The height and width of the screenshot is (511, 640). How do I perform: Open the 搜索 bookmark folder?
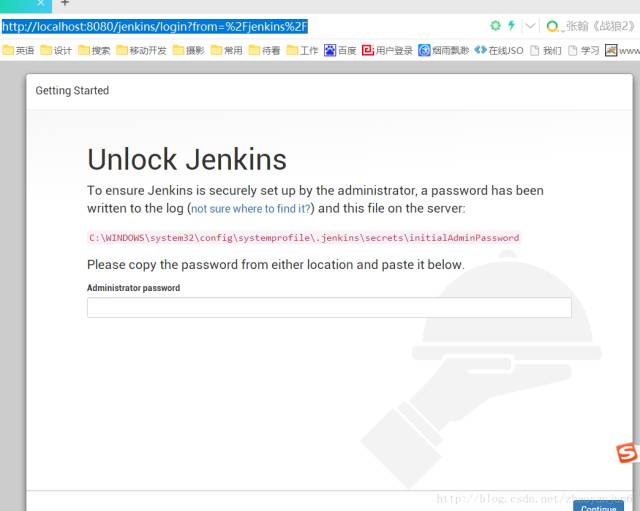(x=94, y=50)
